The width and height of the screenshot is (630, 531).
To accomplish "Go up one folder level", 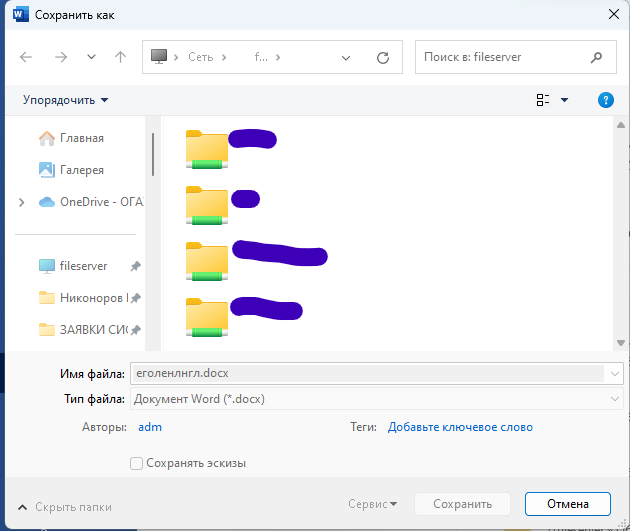I will click(120, 57).
